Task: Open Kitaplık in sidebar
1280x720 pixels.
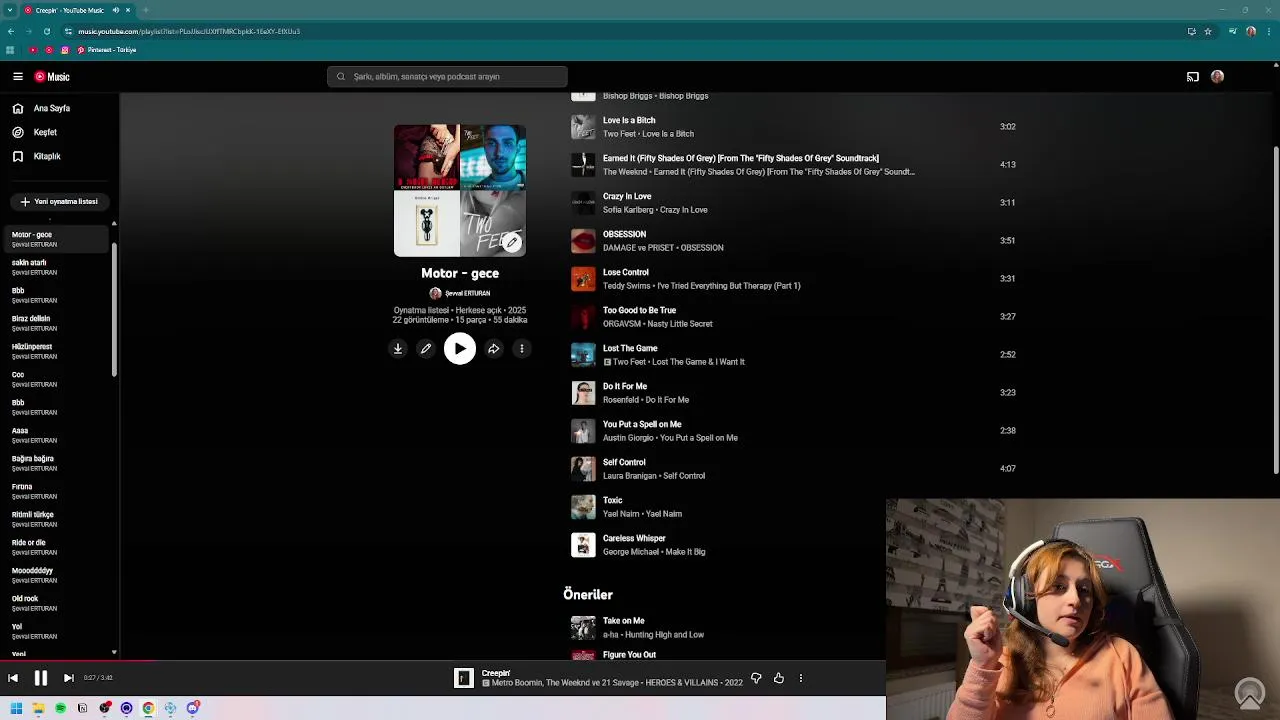Action: [x=47, y=156]
